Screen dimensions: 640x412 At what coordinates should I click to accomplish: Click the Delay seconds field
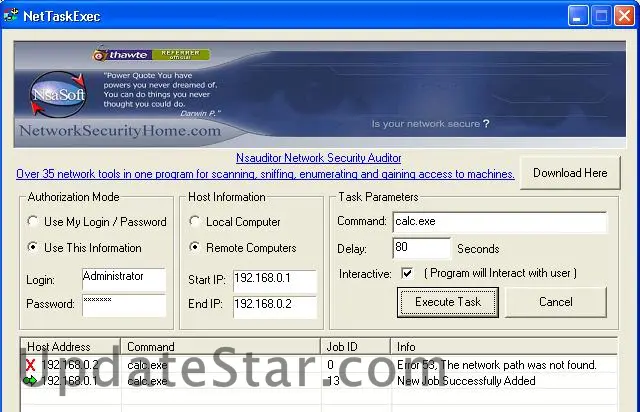pos(422,248)
